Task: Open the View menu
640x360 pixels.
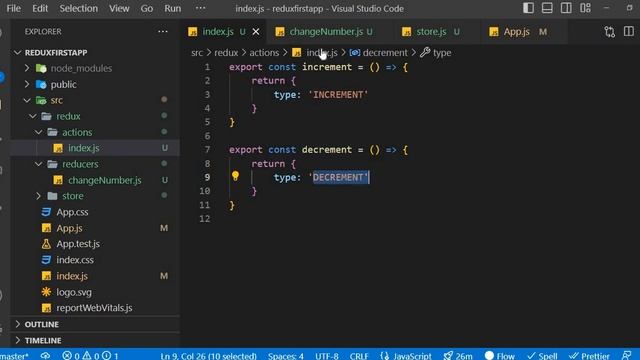Action: coord(119,8)
